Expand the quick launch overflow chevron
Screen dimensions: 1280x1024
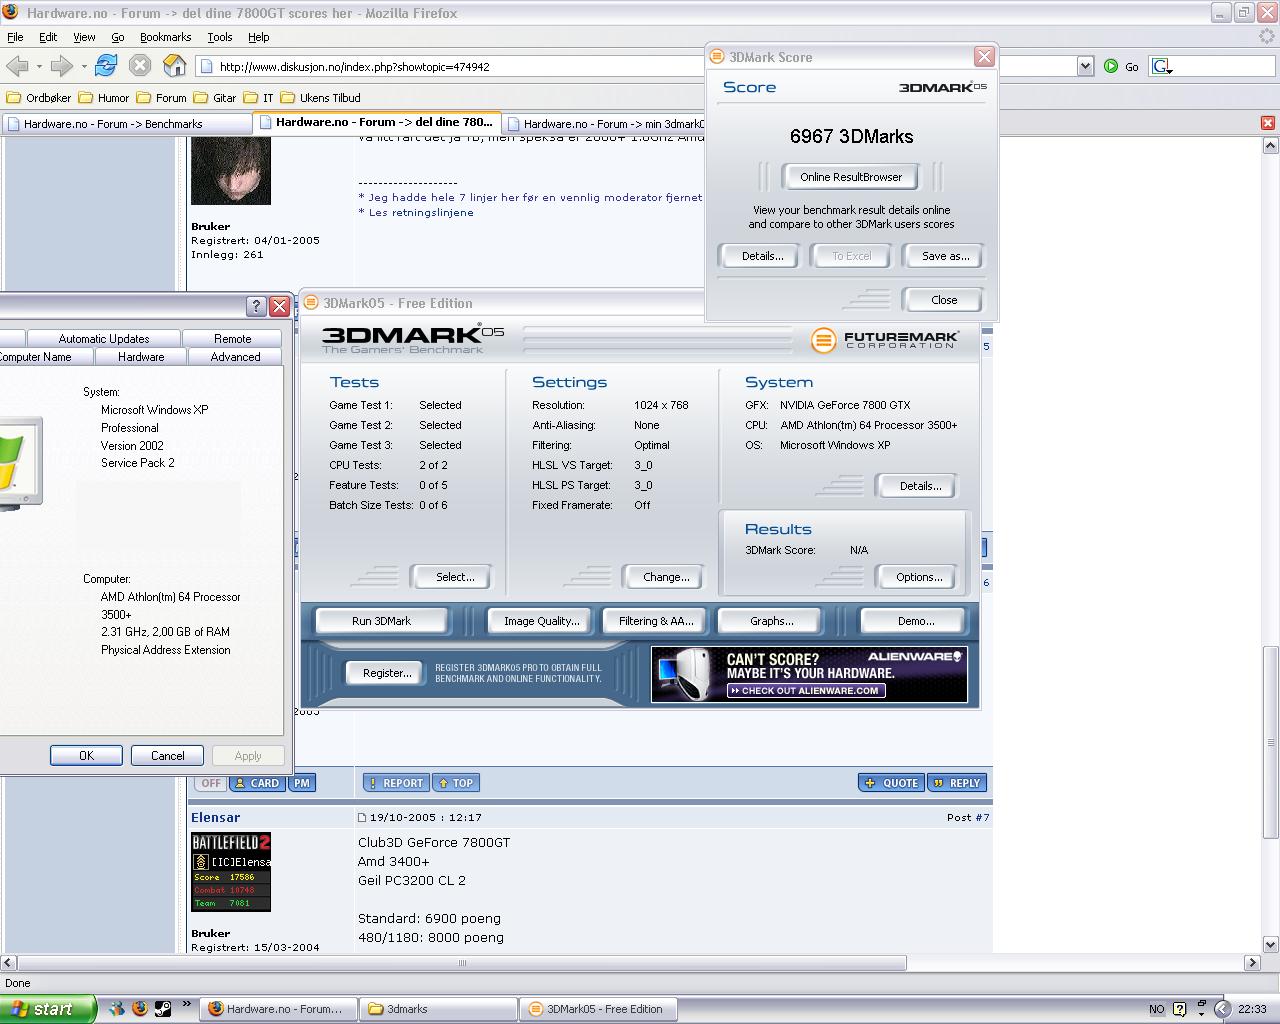click(x=186, y=1005)
